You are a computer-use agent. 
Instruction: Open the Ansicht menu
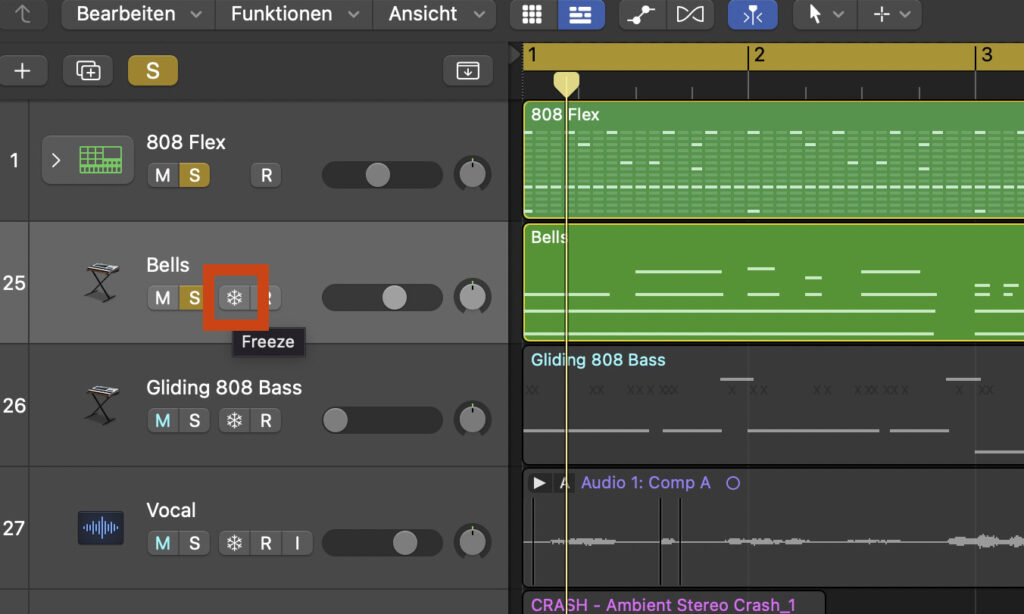pos(435,14)
